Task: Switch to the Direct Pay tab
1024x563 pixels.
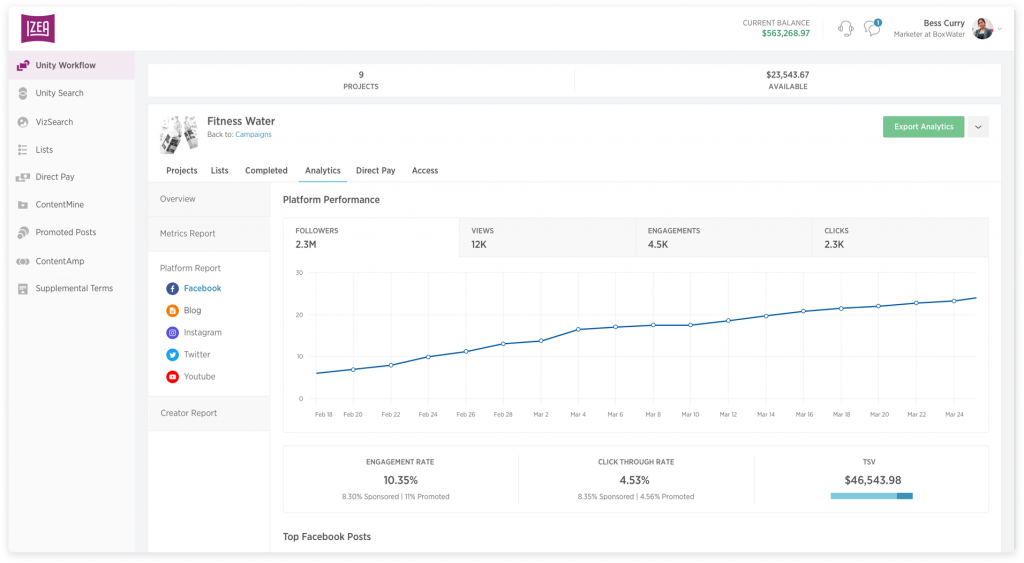Action: click(x=375, y=170)
